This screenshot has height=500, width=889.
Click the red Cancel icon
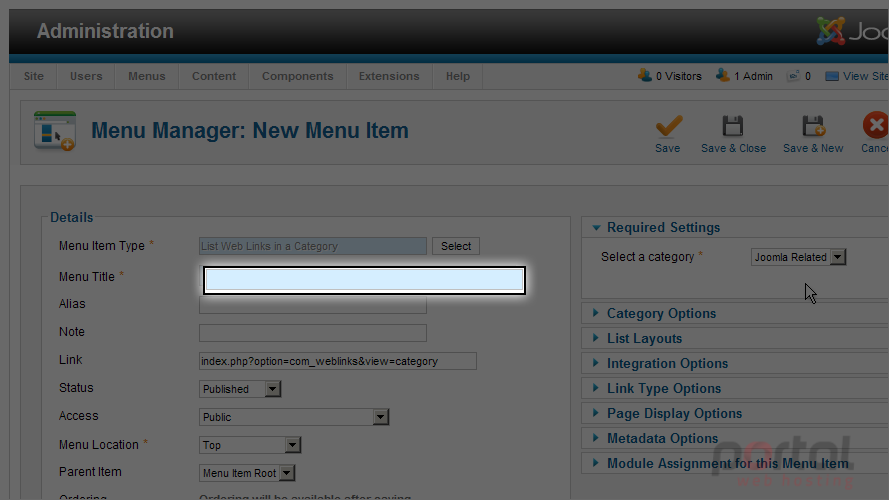[875, 125]
